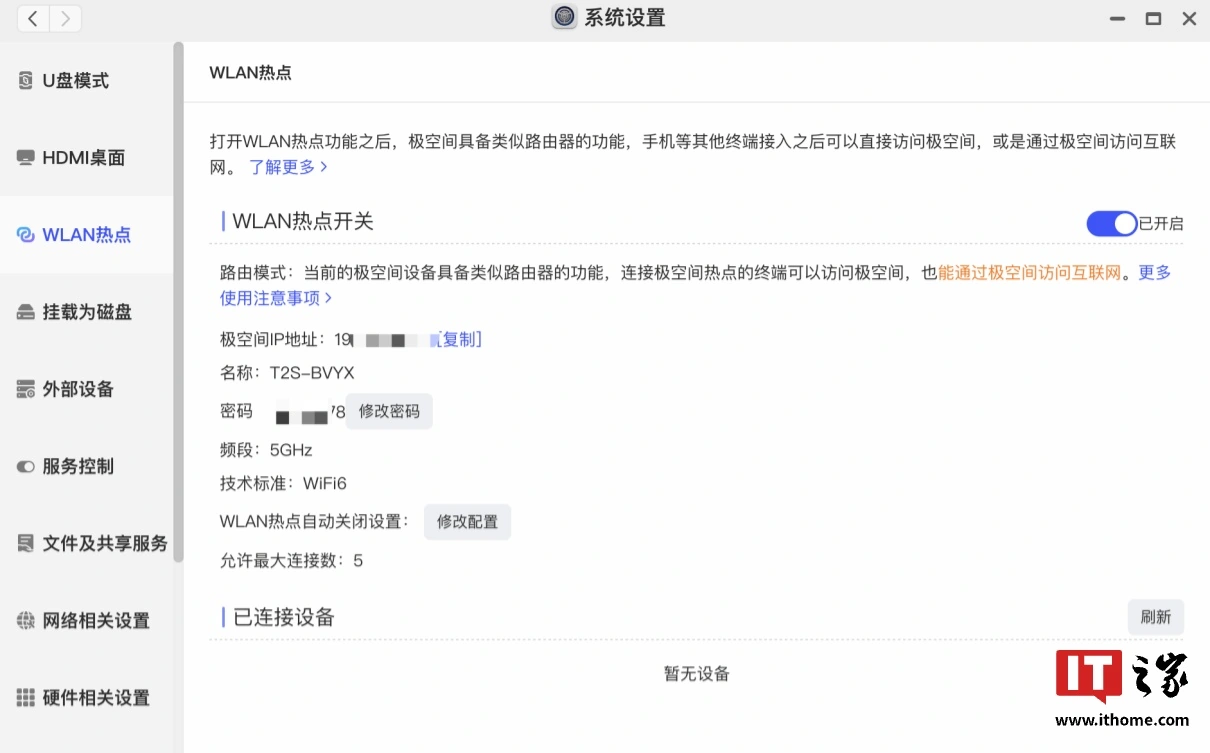
Task: Click the WLAN热点 sidebar icon
Action: point(26,235)
